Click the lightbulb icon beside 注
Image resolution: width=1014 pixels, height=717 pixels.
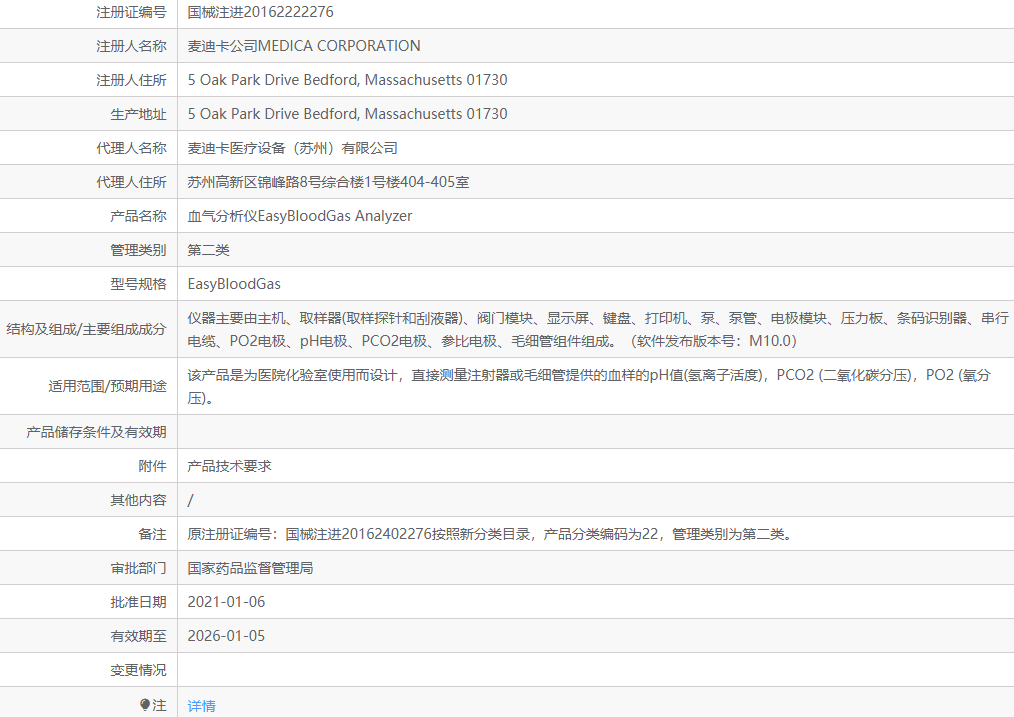coord(145,705)
